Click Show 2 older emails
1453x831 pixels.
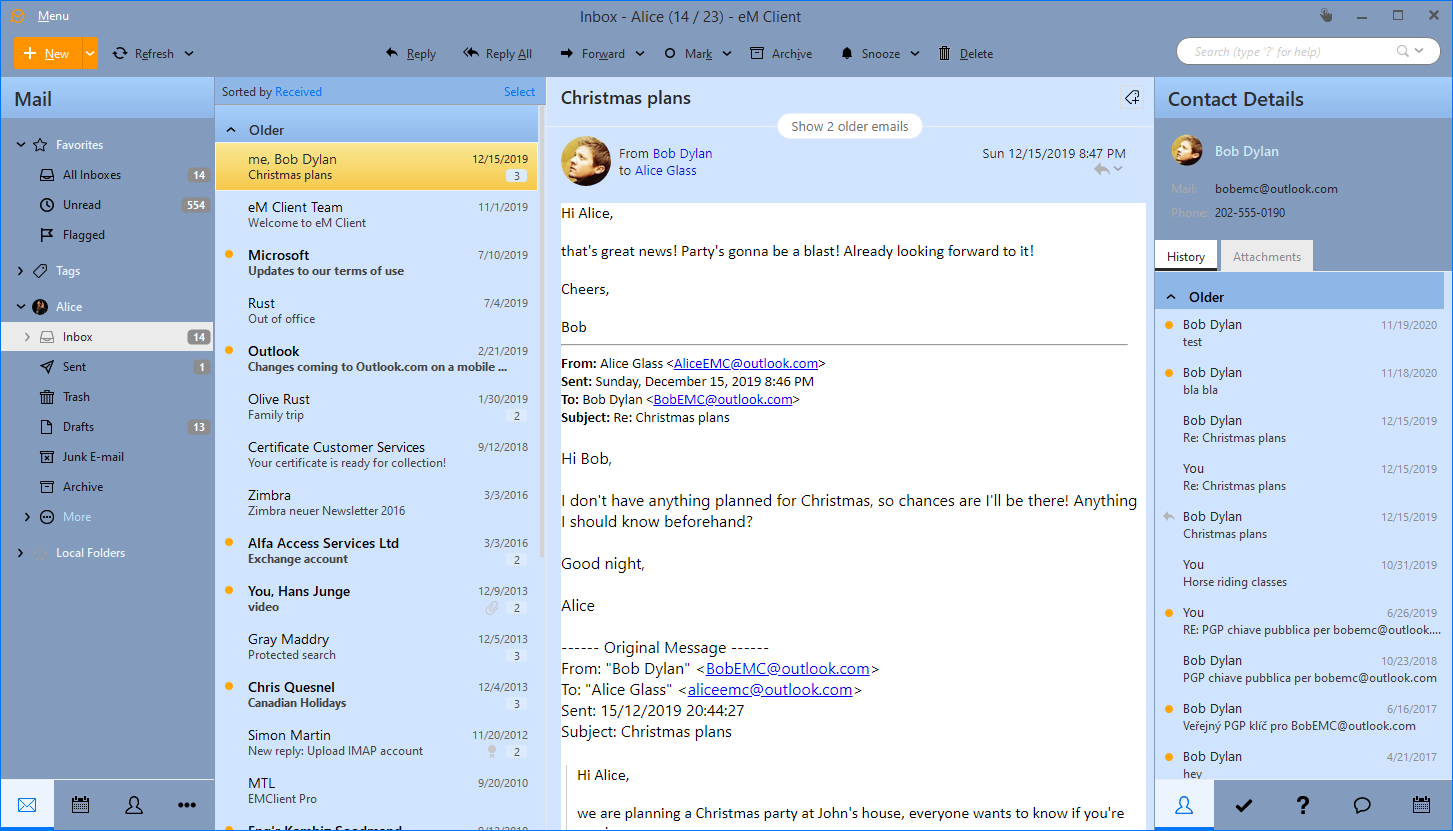[x=849, y=127]
